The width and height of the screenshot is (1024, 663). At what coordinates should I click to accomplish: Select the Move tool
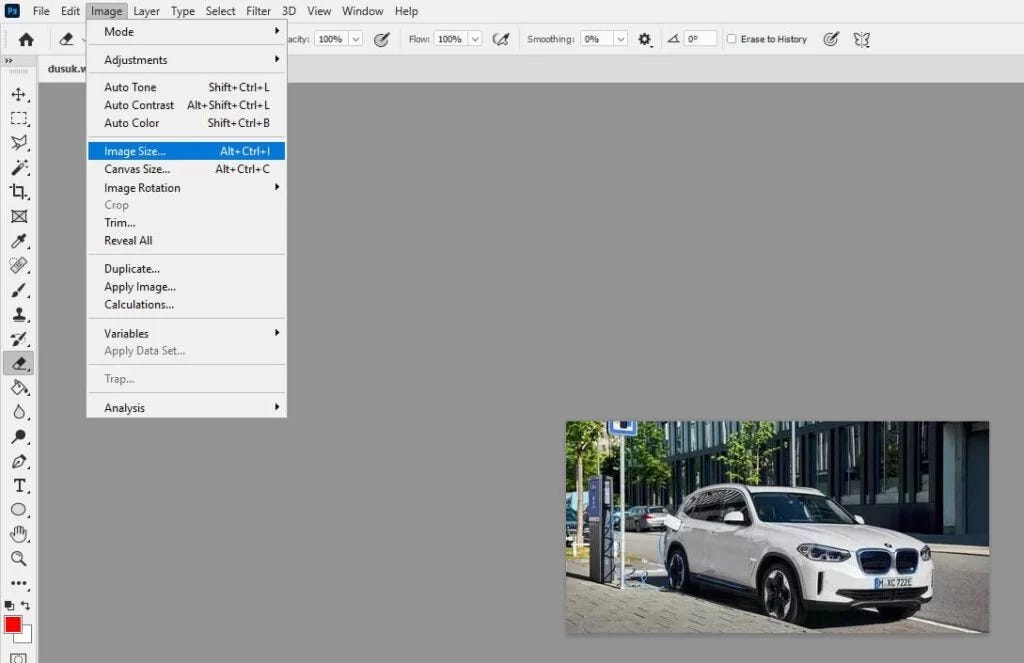(x=19, y=94)
